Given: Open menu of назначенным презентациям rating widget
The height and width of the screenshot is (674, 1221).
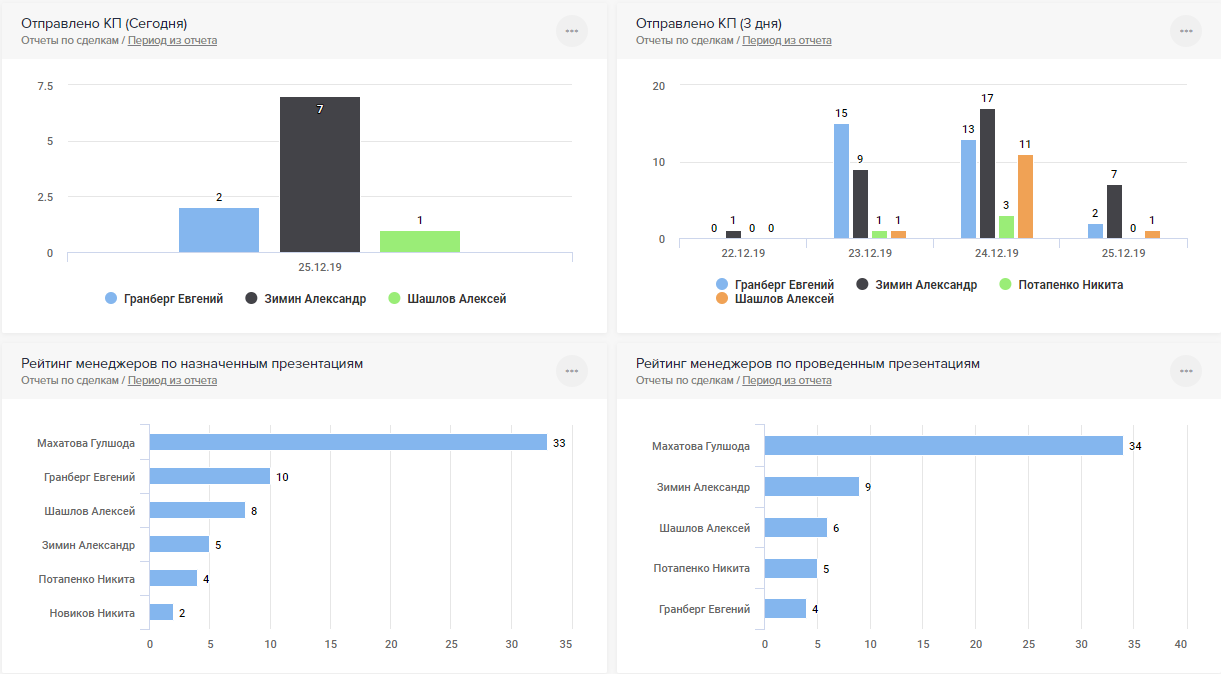Looking at the screenshot, I should [x=572, y=371].
